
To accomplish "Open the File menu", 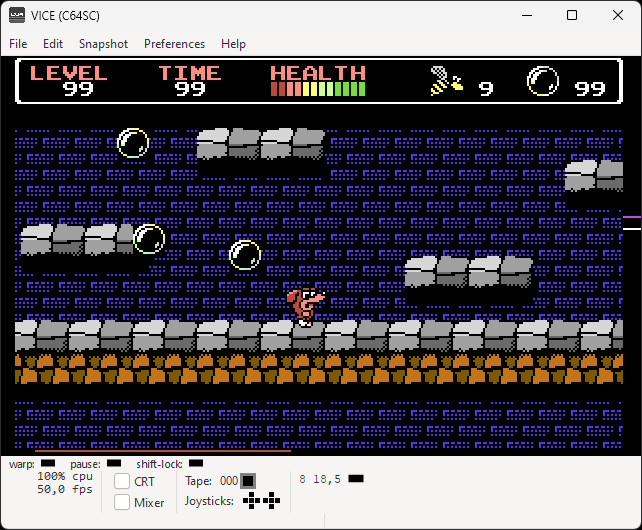I will click(18, 44).
